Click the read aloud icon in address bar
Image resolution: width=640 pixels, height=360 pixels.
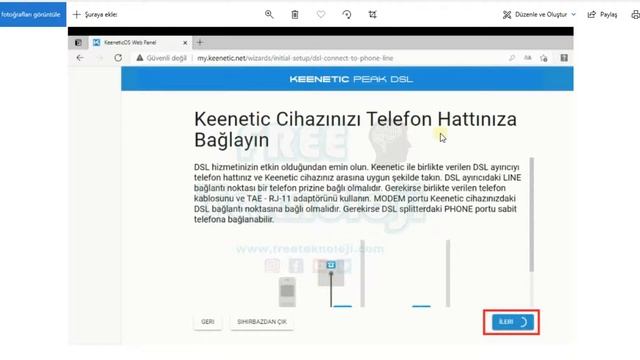click(528, 58)
